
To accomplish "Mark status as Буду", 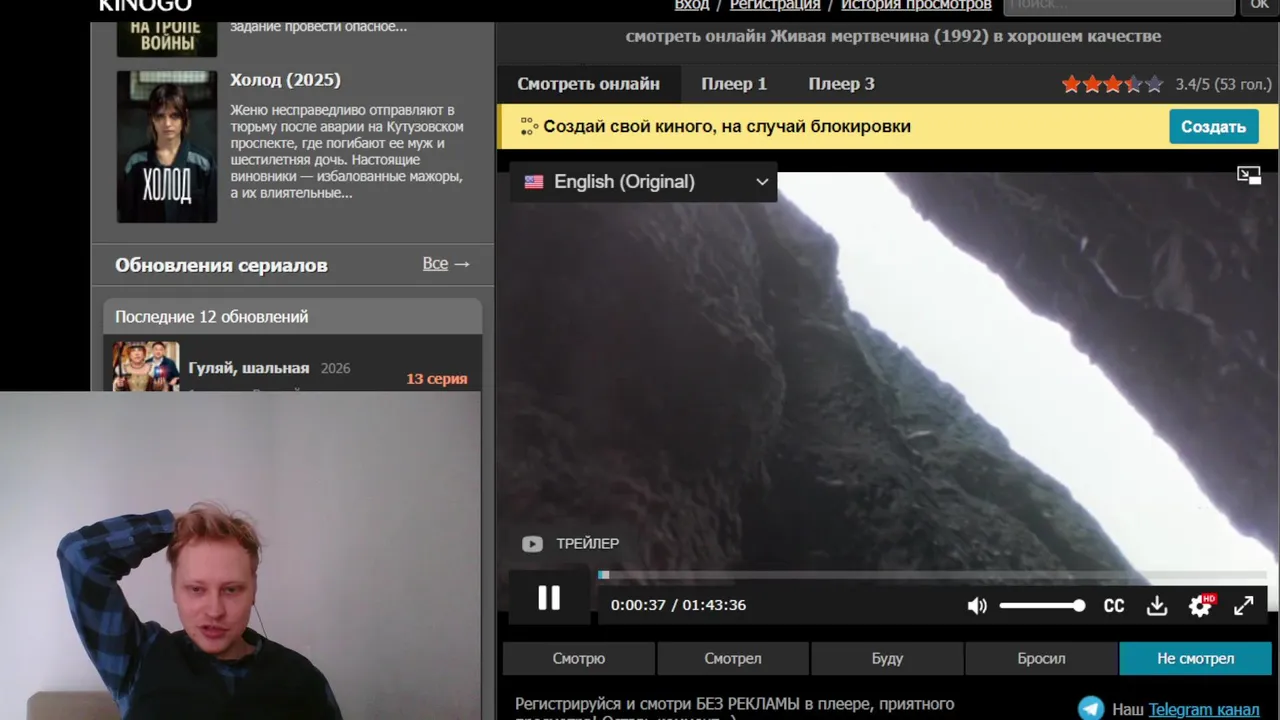I will [x=887, y=659].
